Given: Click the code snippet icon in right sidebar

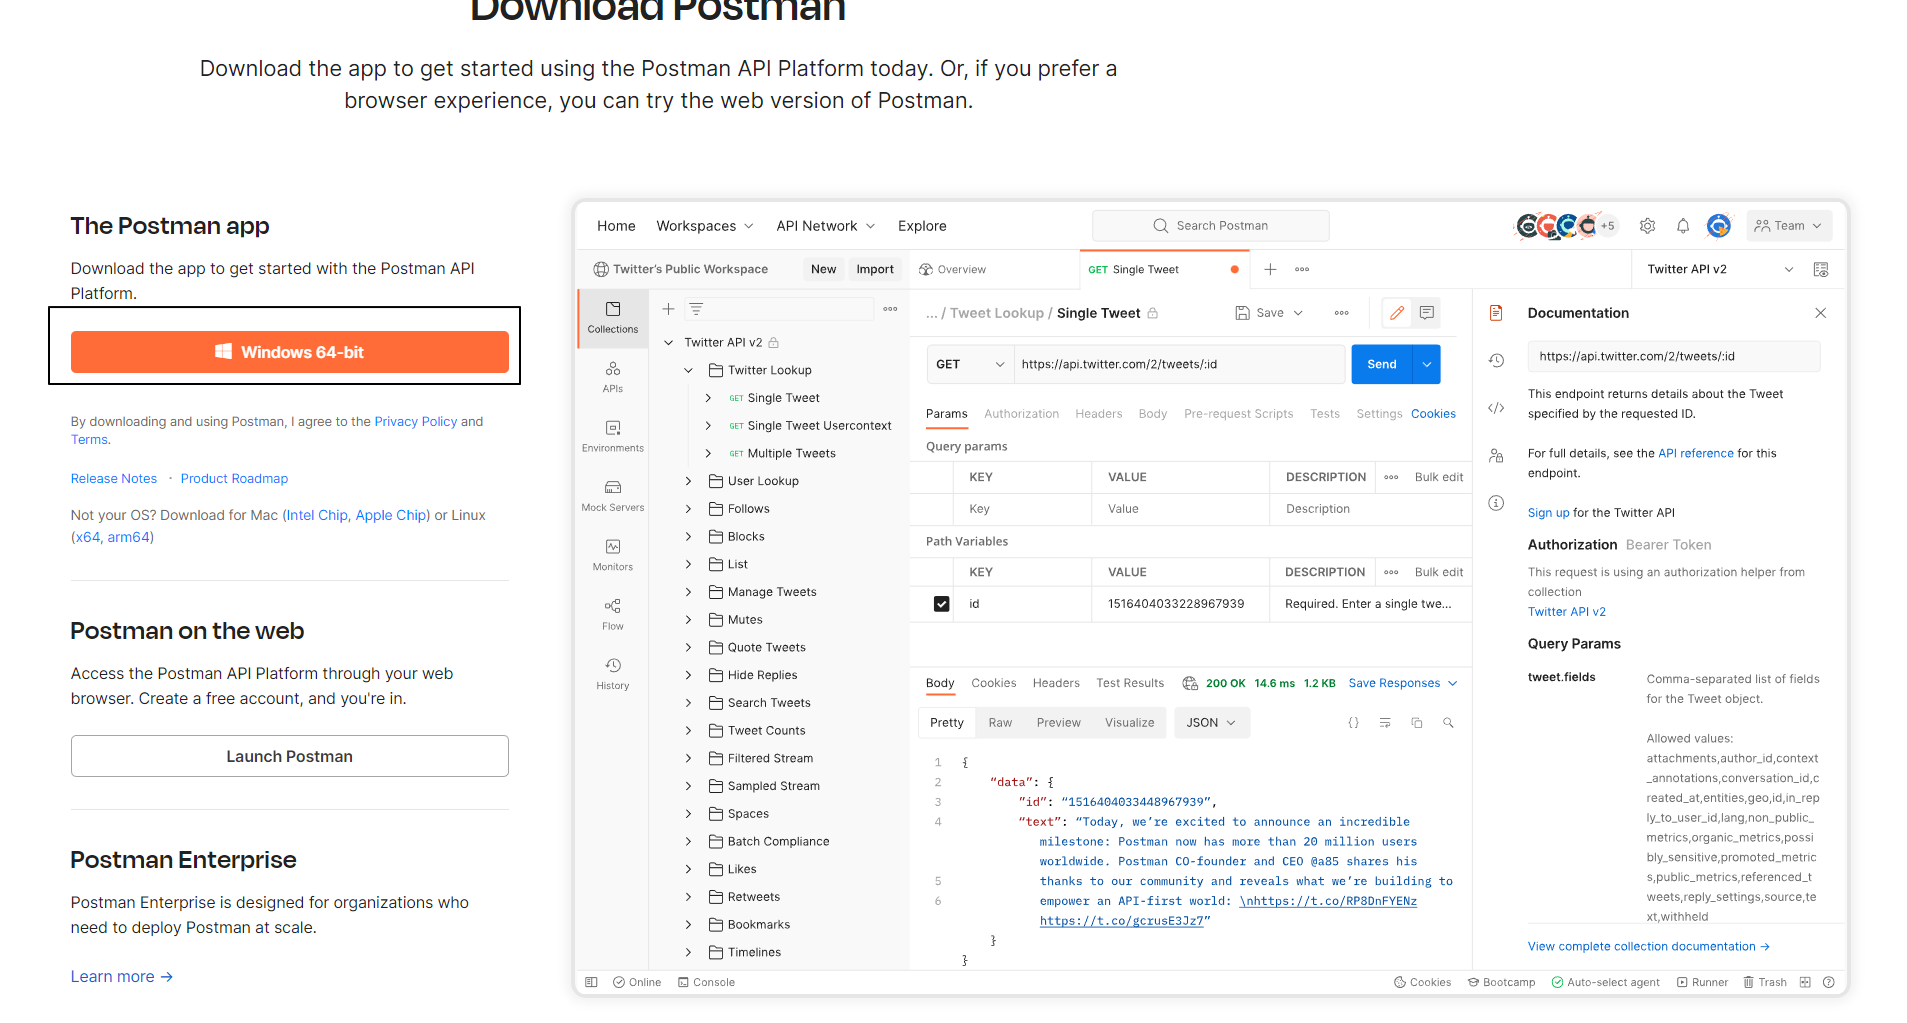Looking at the screenshot, I should click(1496, 408).
